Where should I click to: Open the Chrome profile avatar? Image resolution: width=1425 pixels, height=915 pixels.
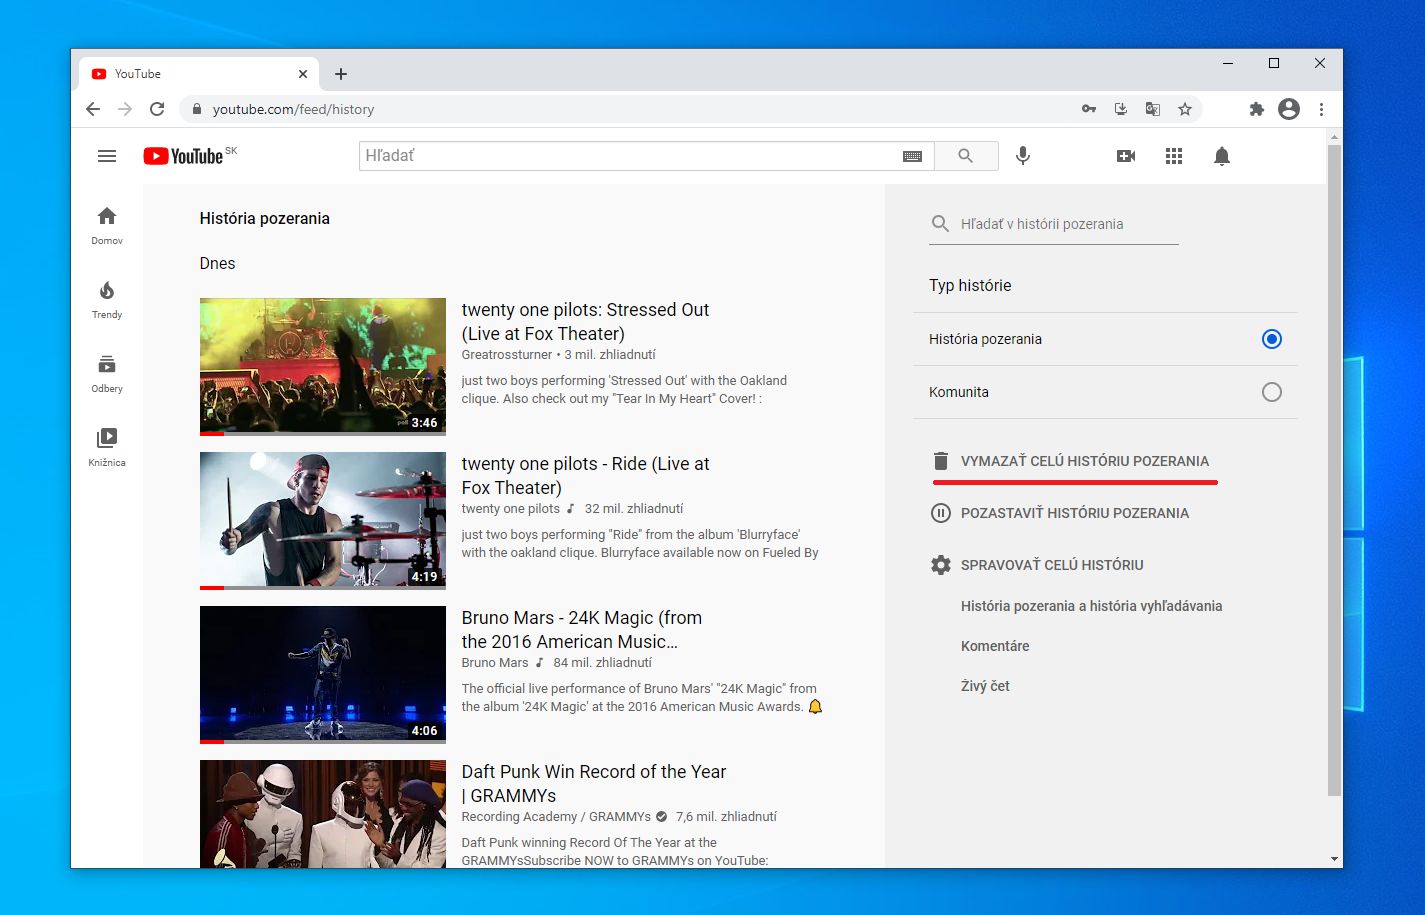pos(1289,109)
